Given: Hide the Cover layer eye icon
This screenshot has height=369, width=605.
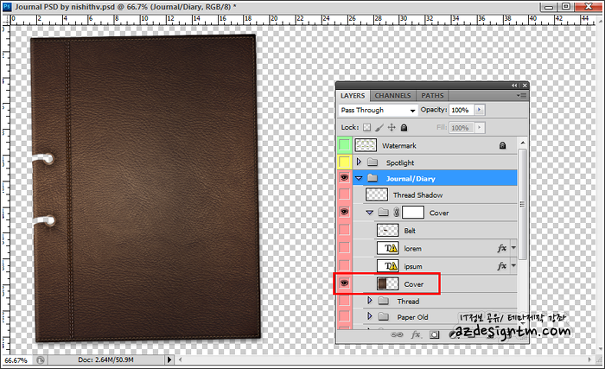Looking at the screenshot, I should click(344, 284).
